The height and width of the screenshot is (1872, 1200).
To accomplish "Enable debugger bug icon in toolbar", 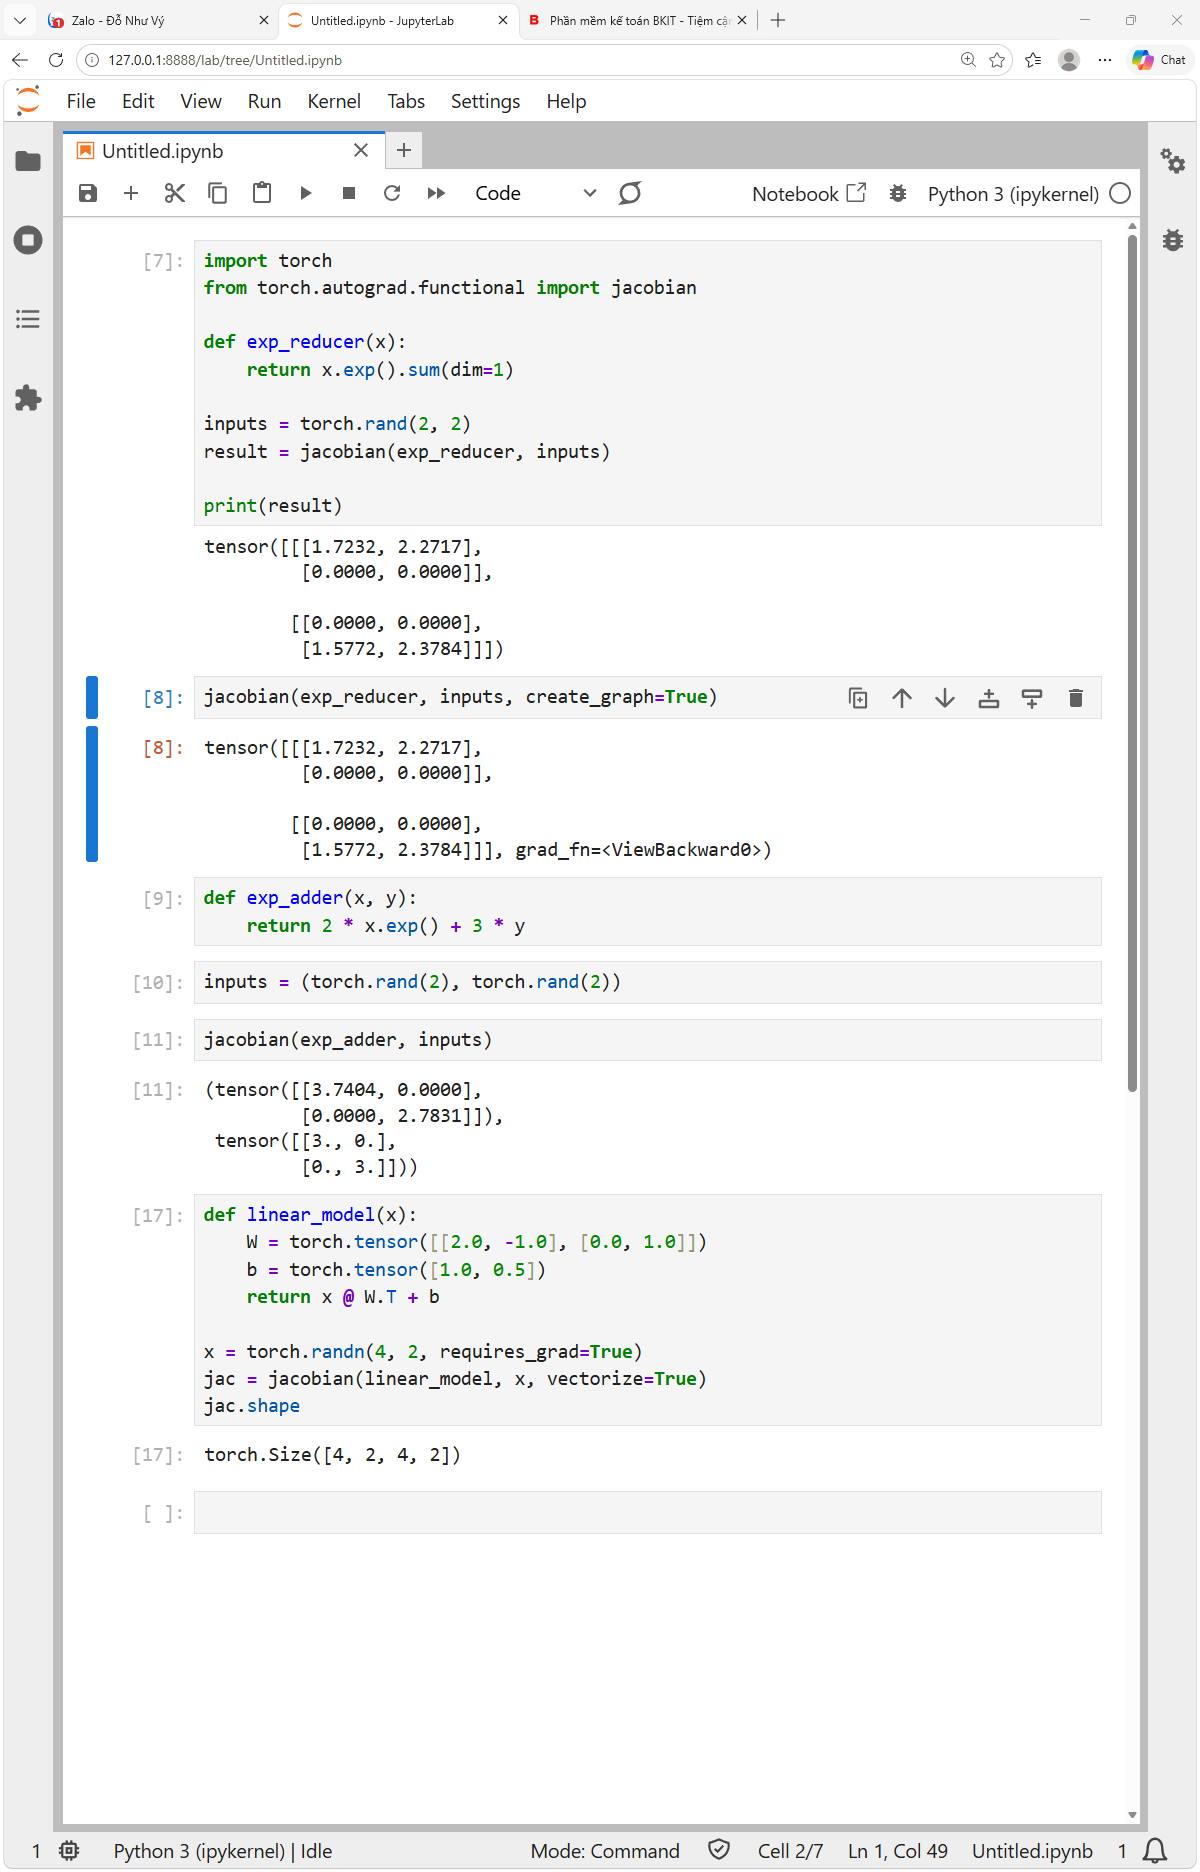I will [x=898, y=193].
